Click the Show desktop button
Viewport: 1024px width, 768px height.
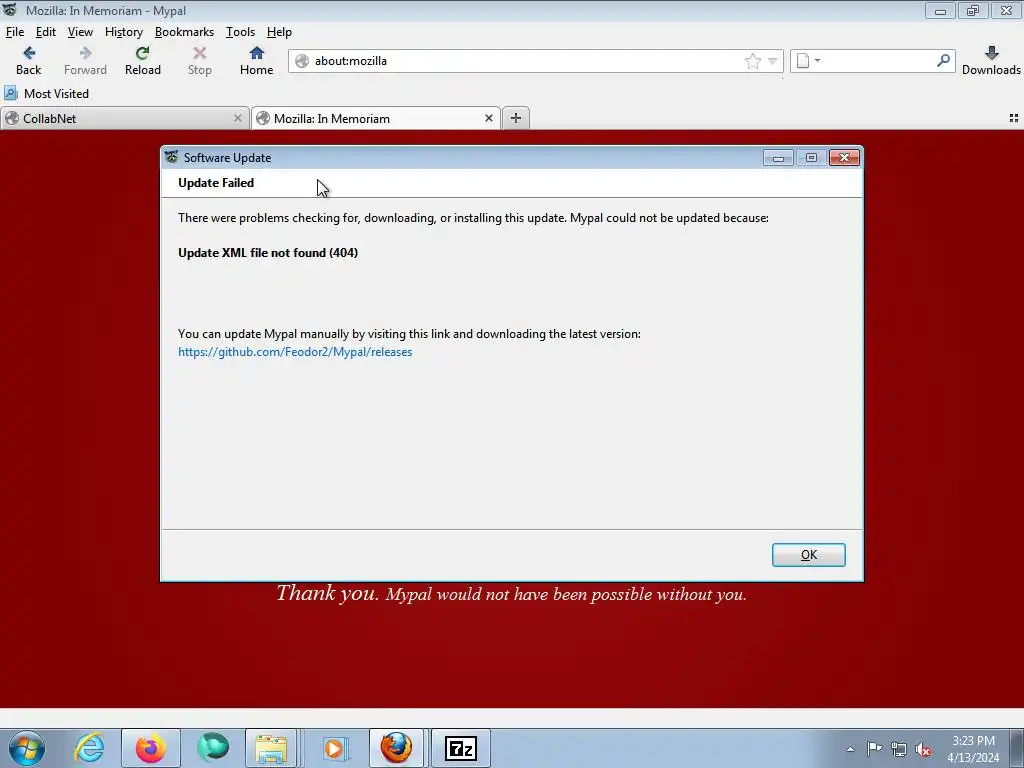[1017, 748]
